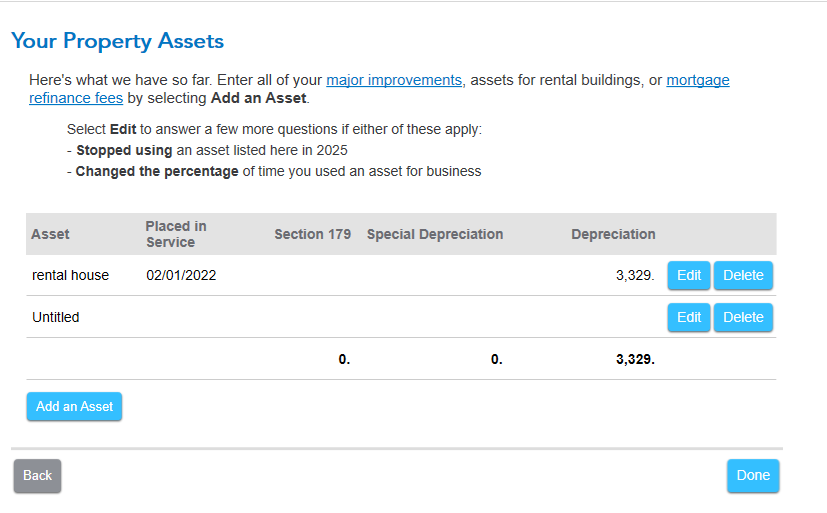Click the Placed in Service column header
Screen dimensions: 827x513
coord(176,234)
